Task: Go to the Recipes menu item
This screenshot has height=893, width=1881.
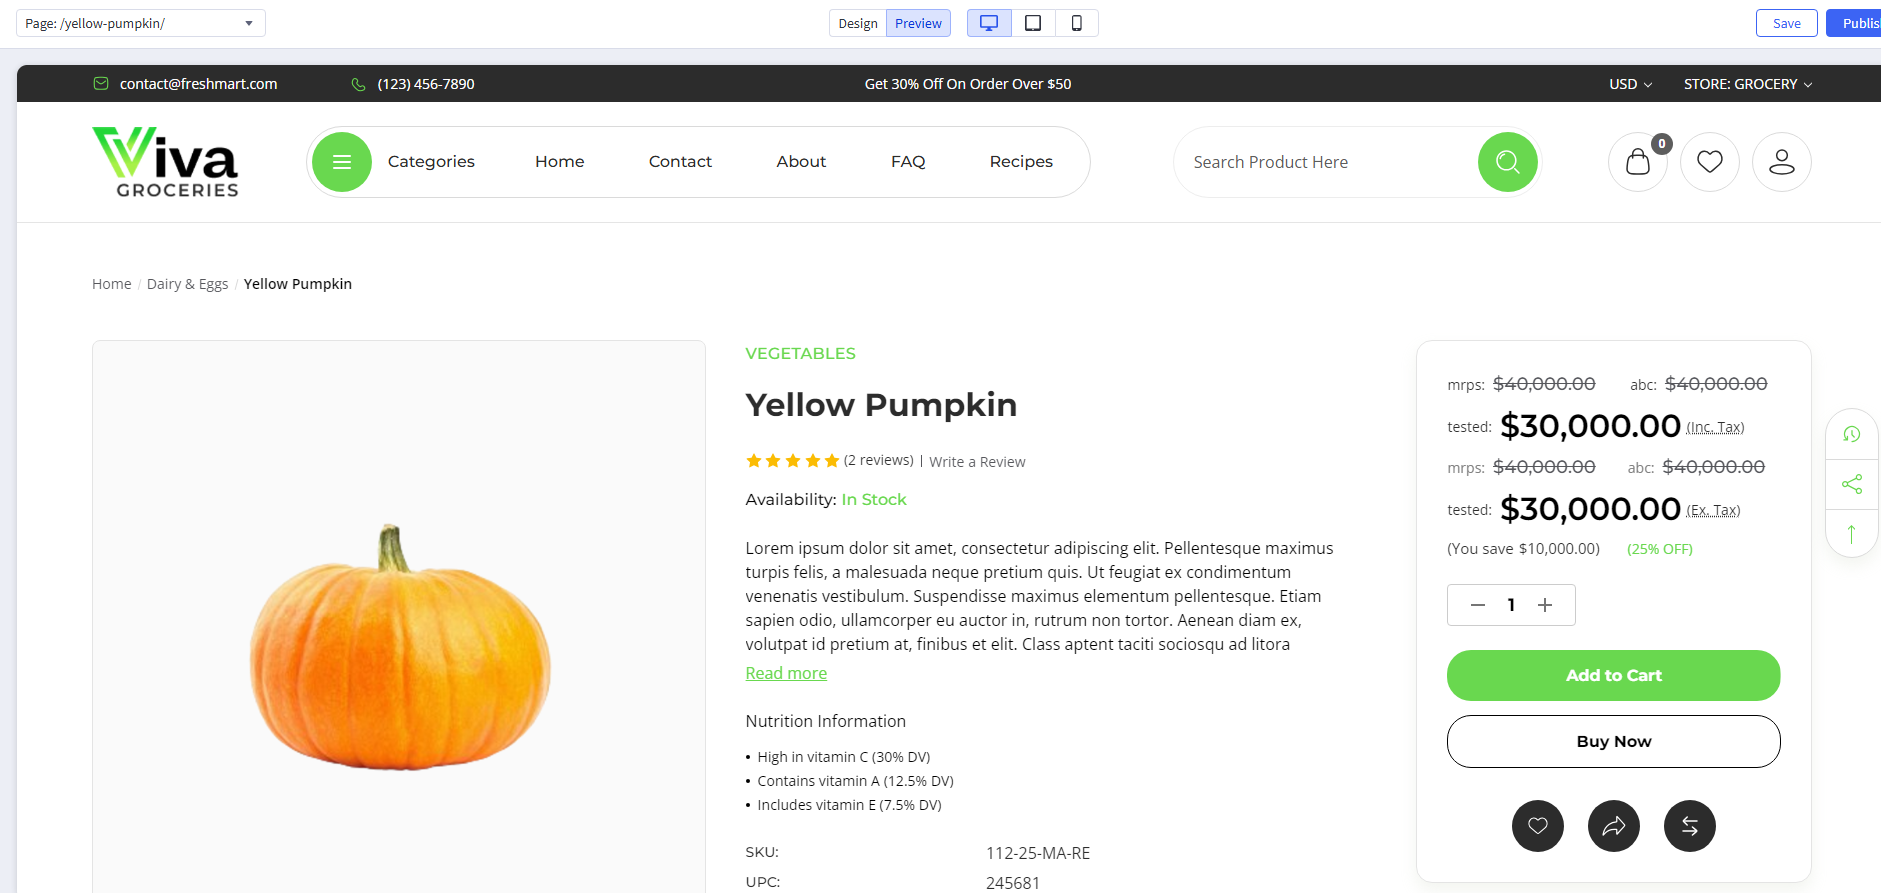Action: pyautogui.click(x=1021, y=162)
